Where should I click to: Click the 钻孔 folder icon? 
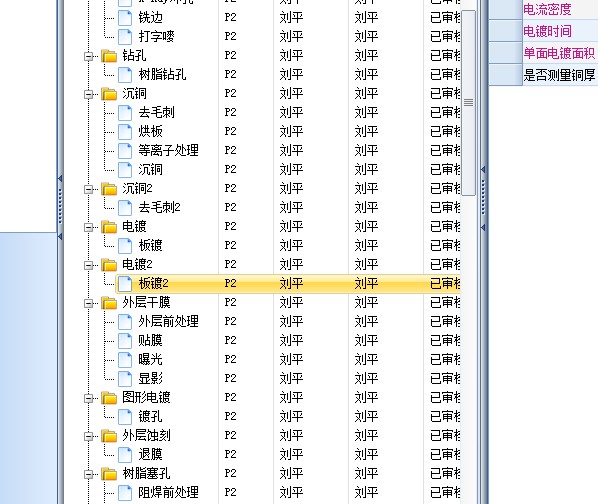tap(109, 56)
